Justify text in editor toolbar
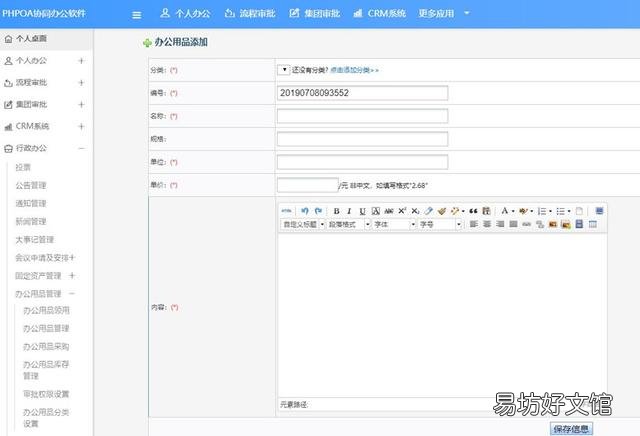The height and width of the screenshot is (436, 640). pos(513,224)
